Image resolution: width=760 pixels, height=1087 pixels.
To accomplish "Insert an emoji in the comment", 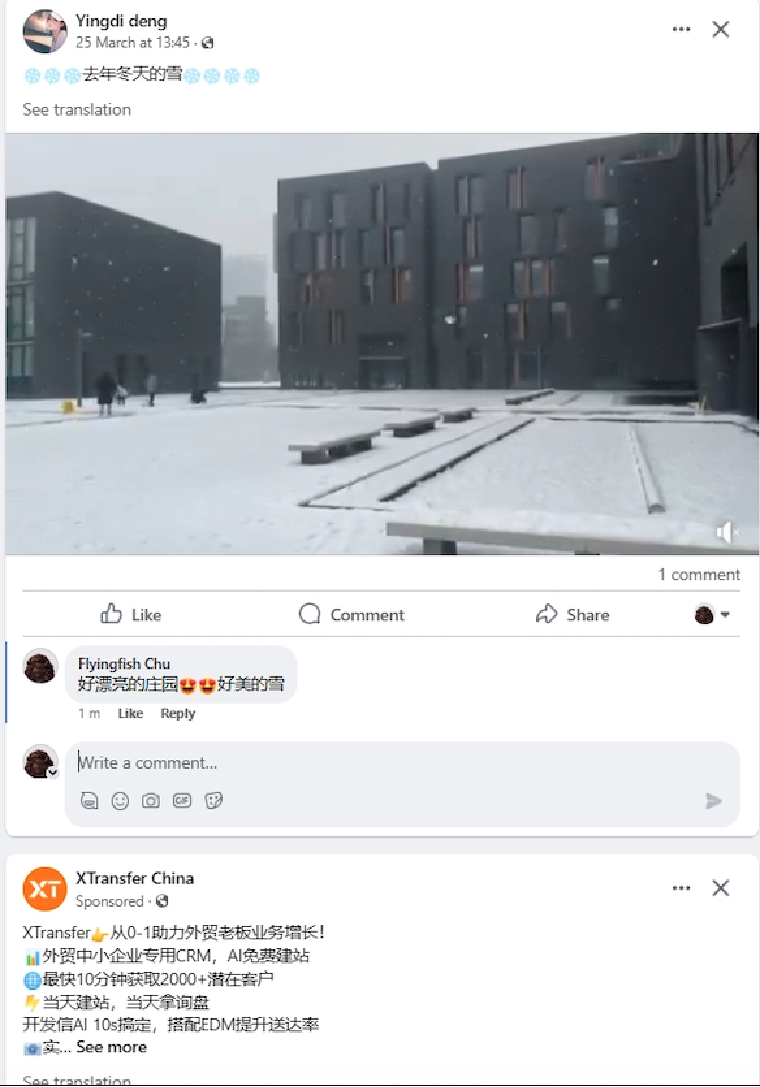I will pos(121,801).
